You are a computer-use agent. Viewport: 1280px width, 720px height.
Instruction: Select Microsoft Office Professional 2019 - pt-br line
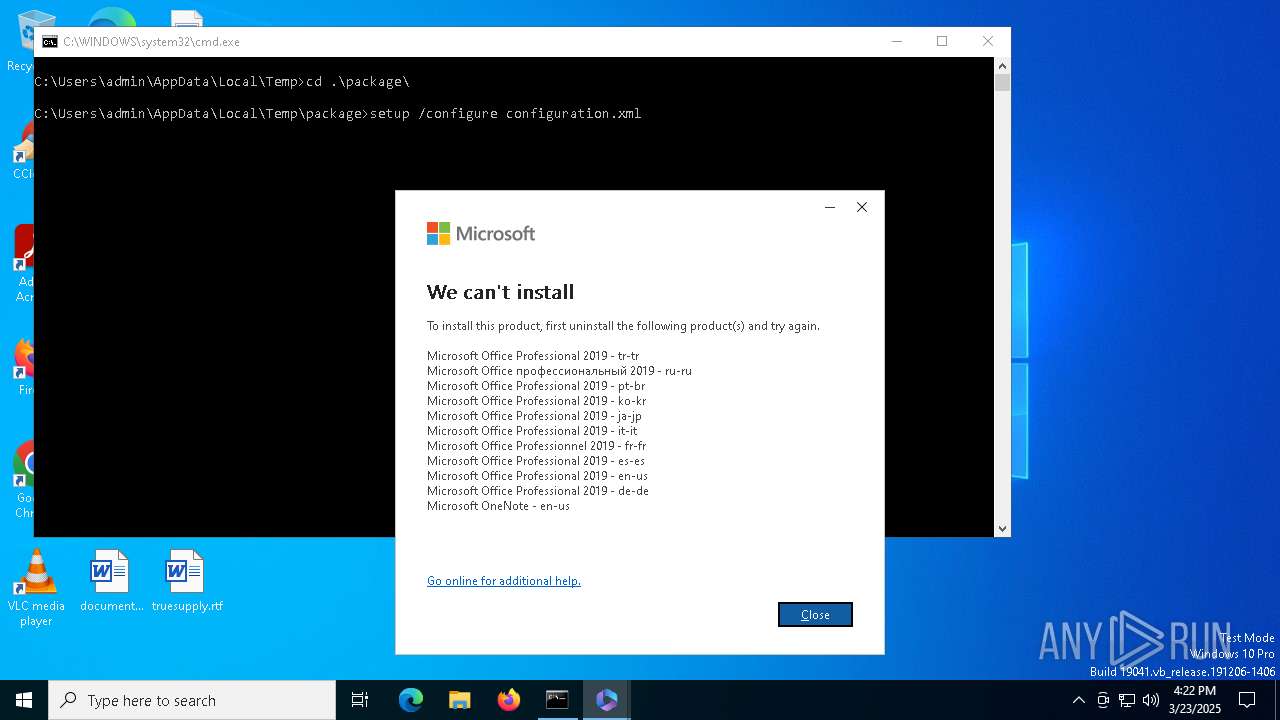pos(536,386)
